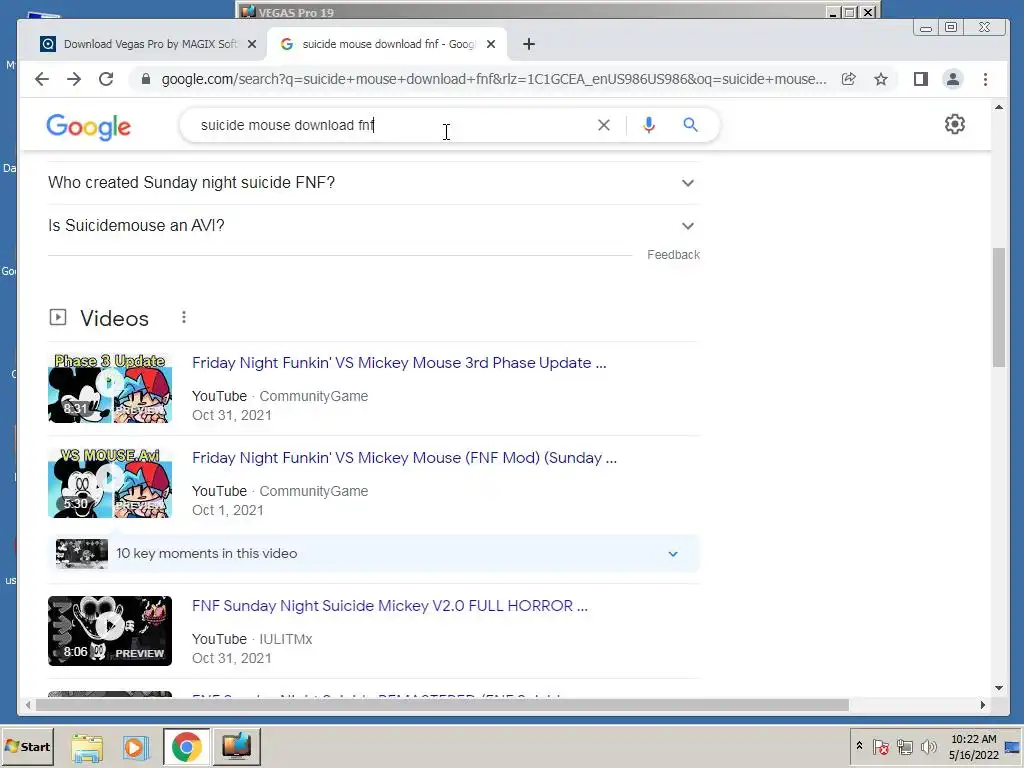Click the horizontal scroll-right arrow
This screenshot has width=1024, height=768.
click(x=983, y=705)
